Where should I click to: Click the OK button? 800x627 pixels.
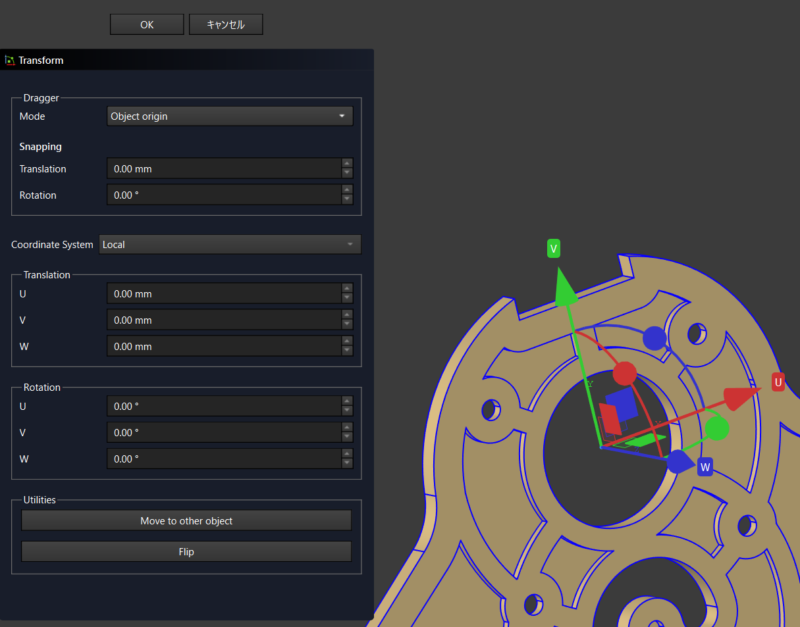(x=147, y=24)
